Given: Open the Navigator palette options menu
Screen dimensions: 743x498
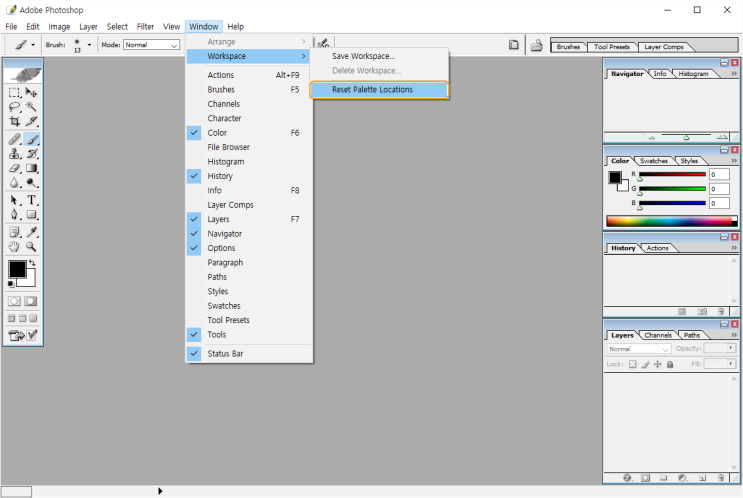Looking at the screenshot, I should click(x=734, y=73).
